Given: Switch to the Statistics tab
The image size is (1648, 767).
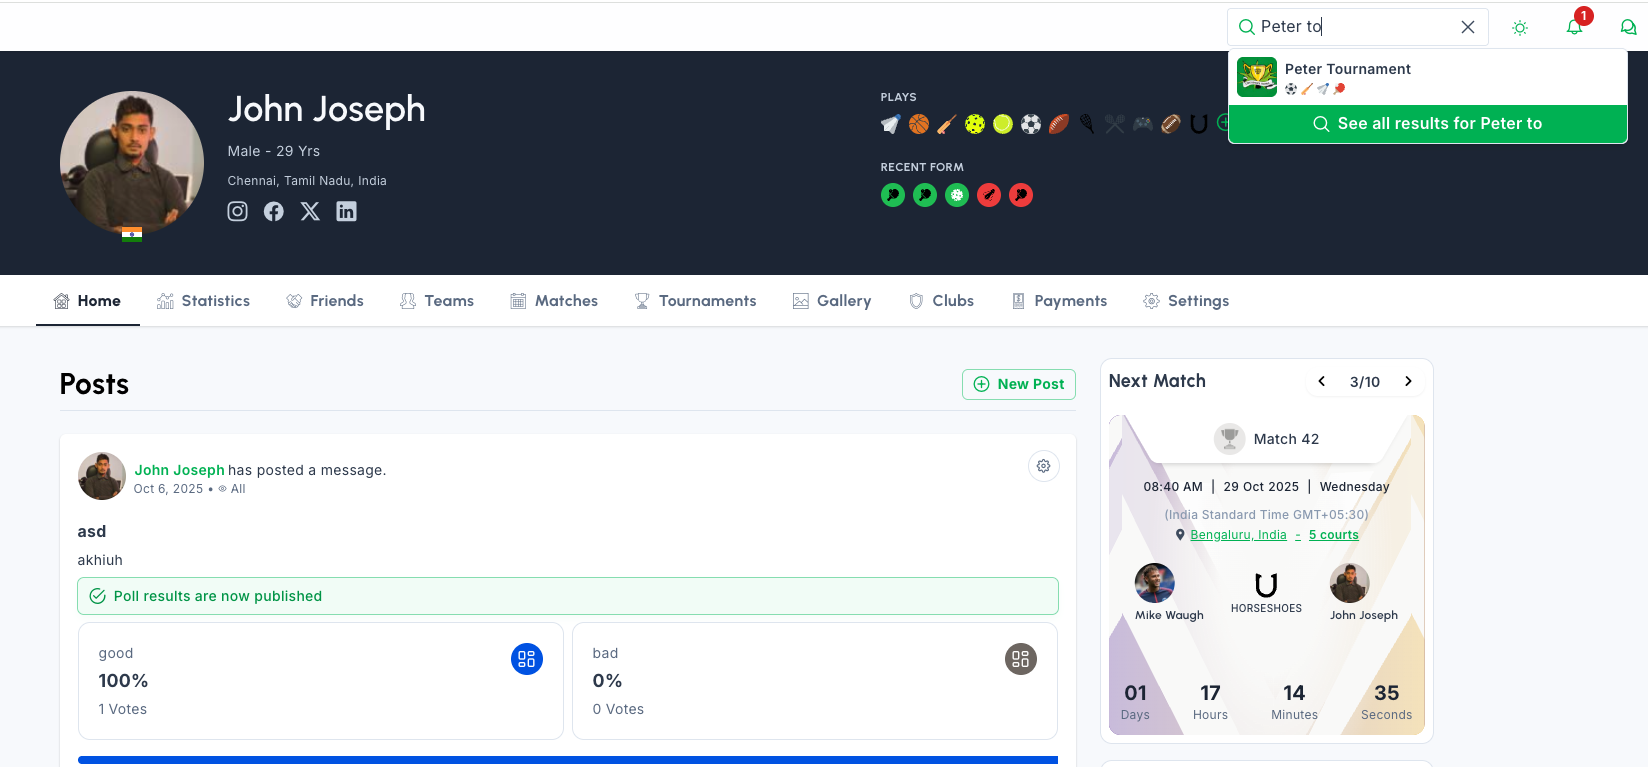Looking at the screenshot, I should 204,301.
